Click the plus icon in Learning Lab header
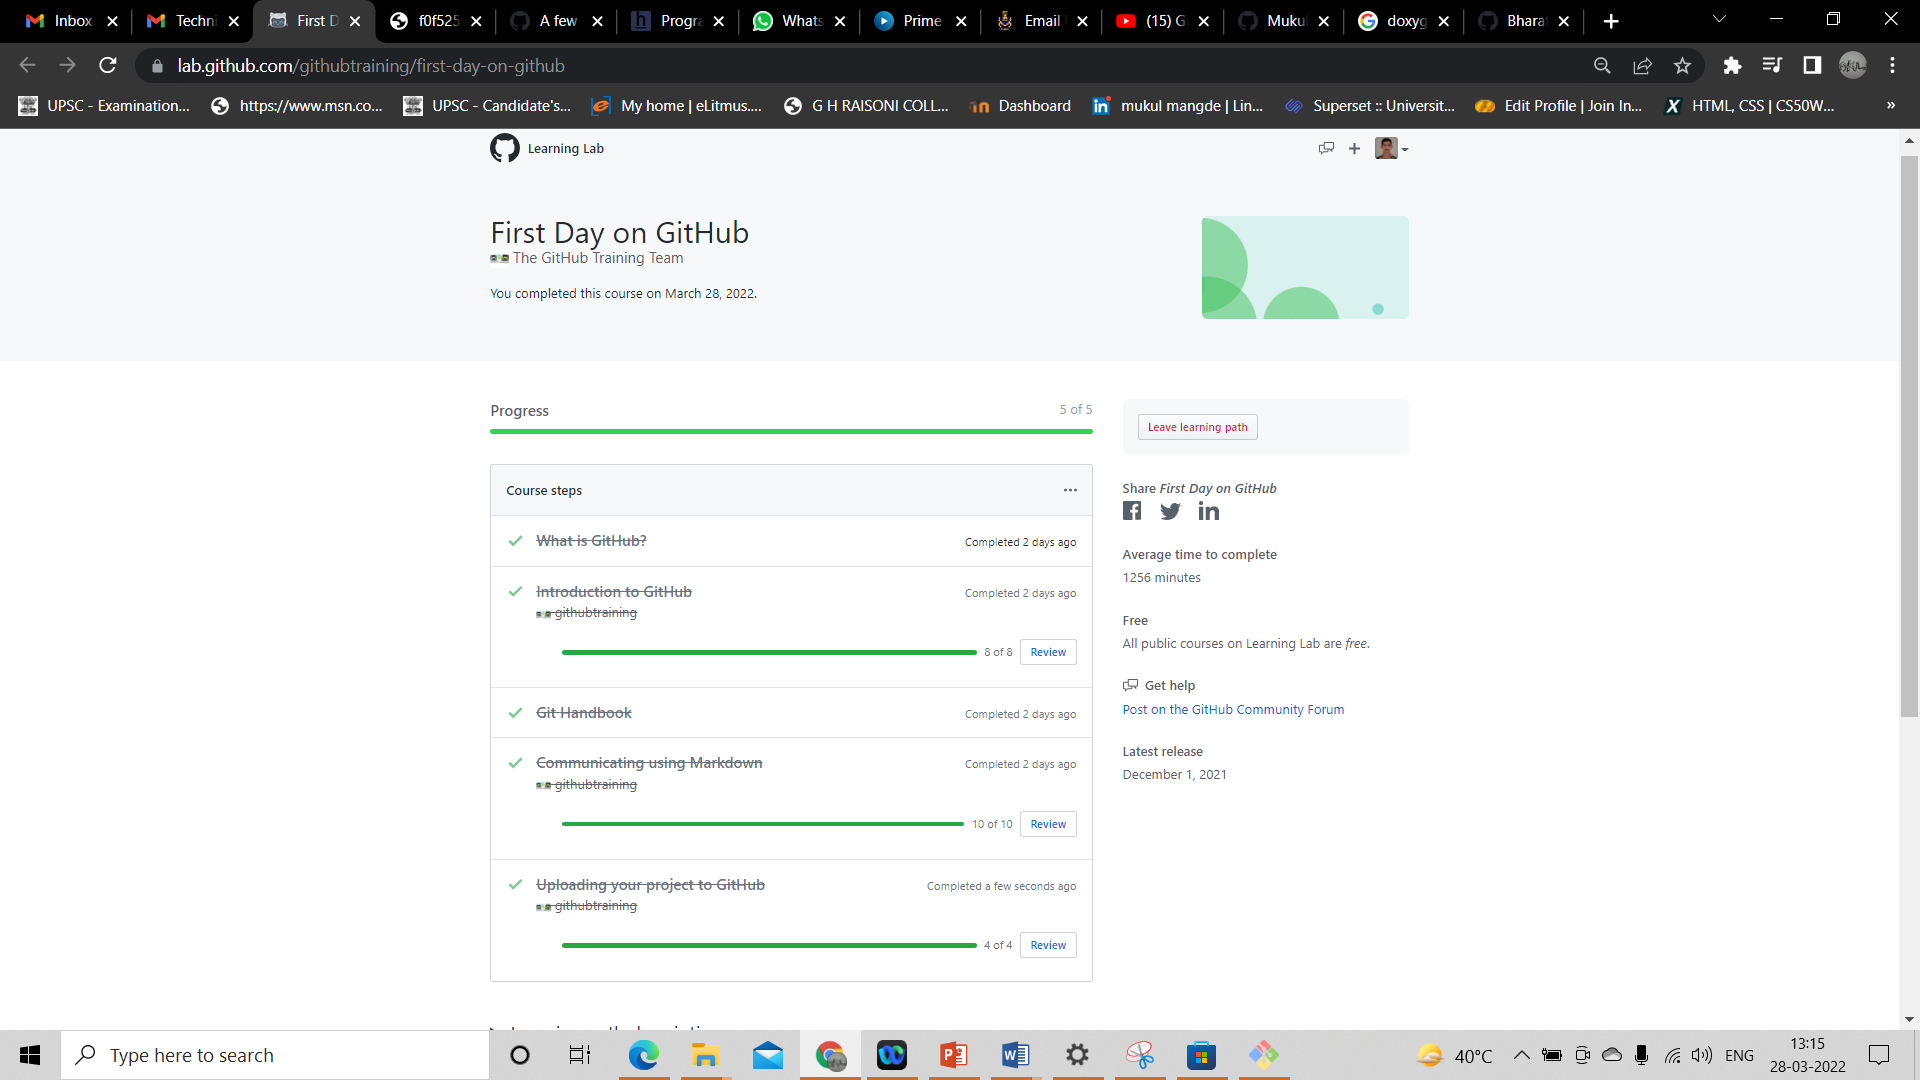Screen dimensions: 1920x1080 tap(1354, 148)
